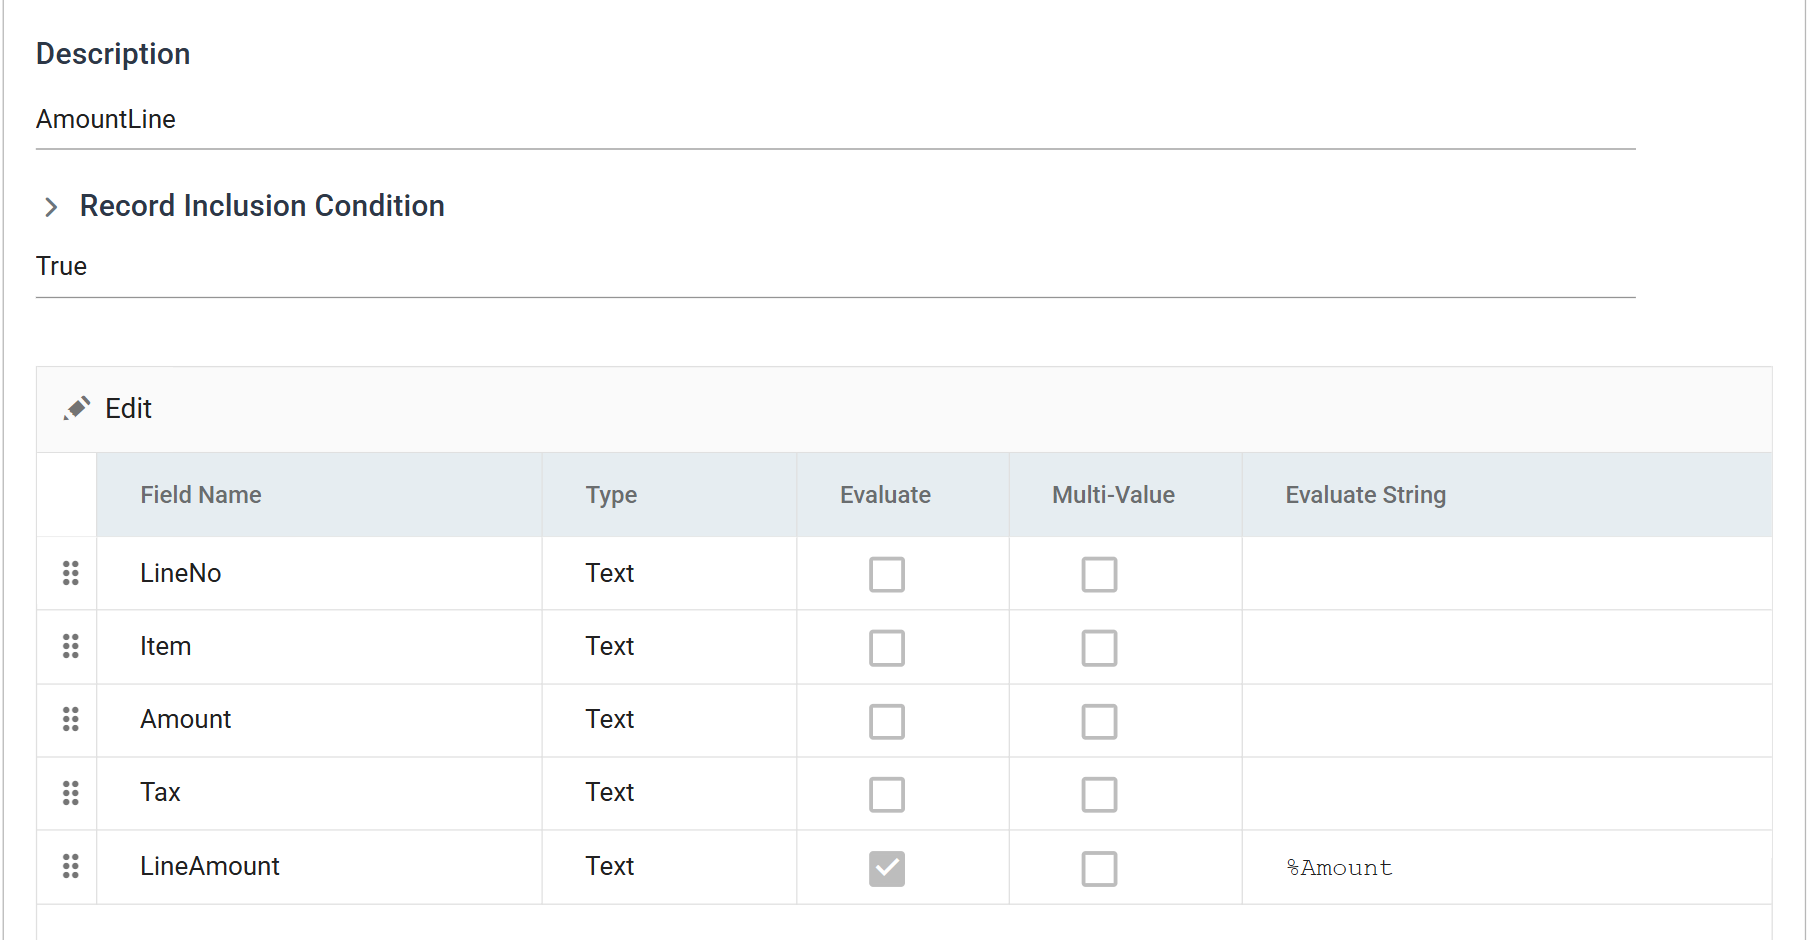The image size is (1808, 940).
Task: Click the Type cell Text for Tax
Action: (669, 793)
